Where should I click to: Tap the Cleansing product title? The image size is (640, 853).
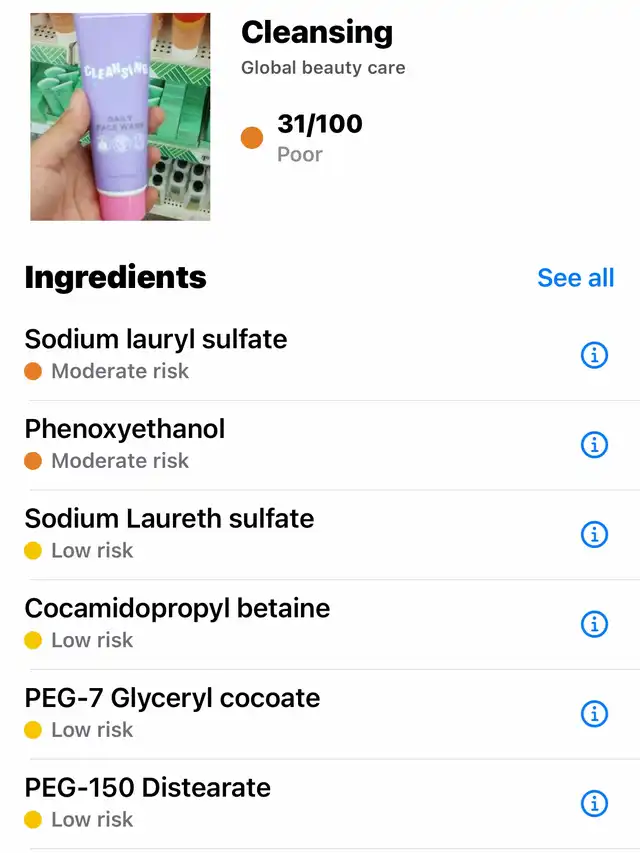[x=317, y=33]
